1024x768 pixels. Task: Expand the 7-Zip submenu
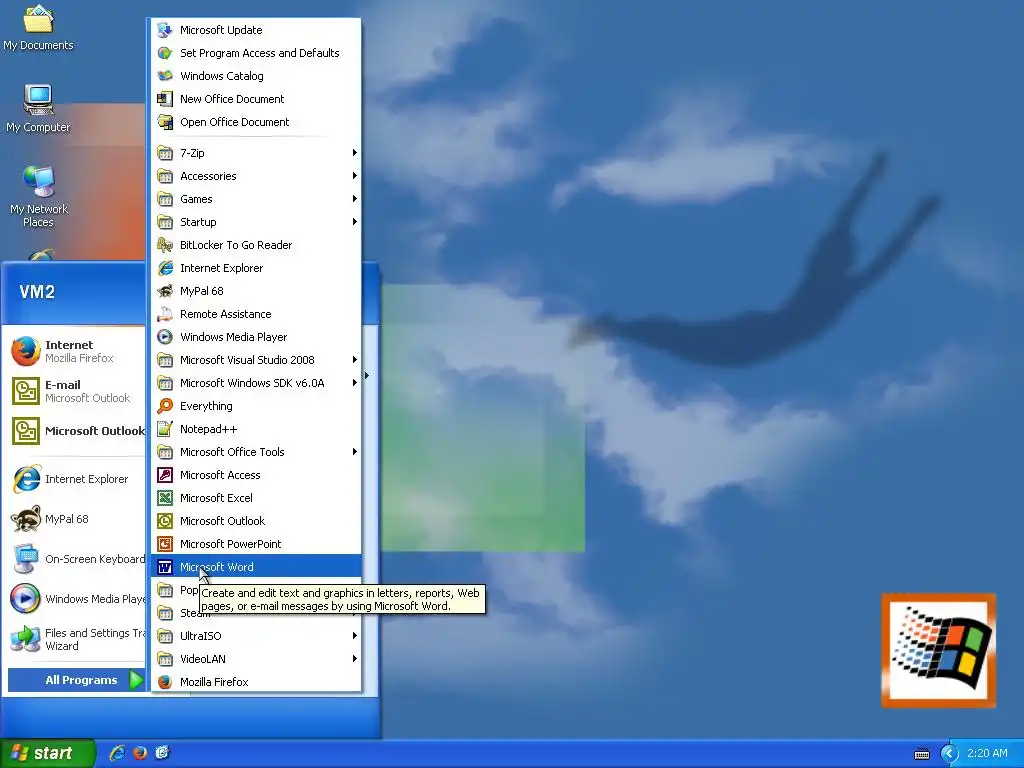point(256,153)
